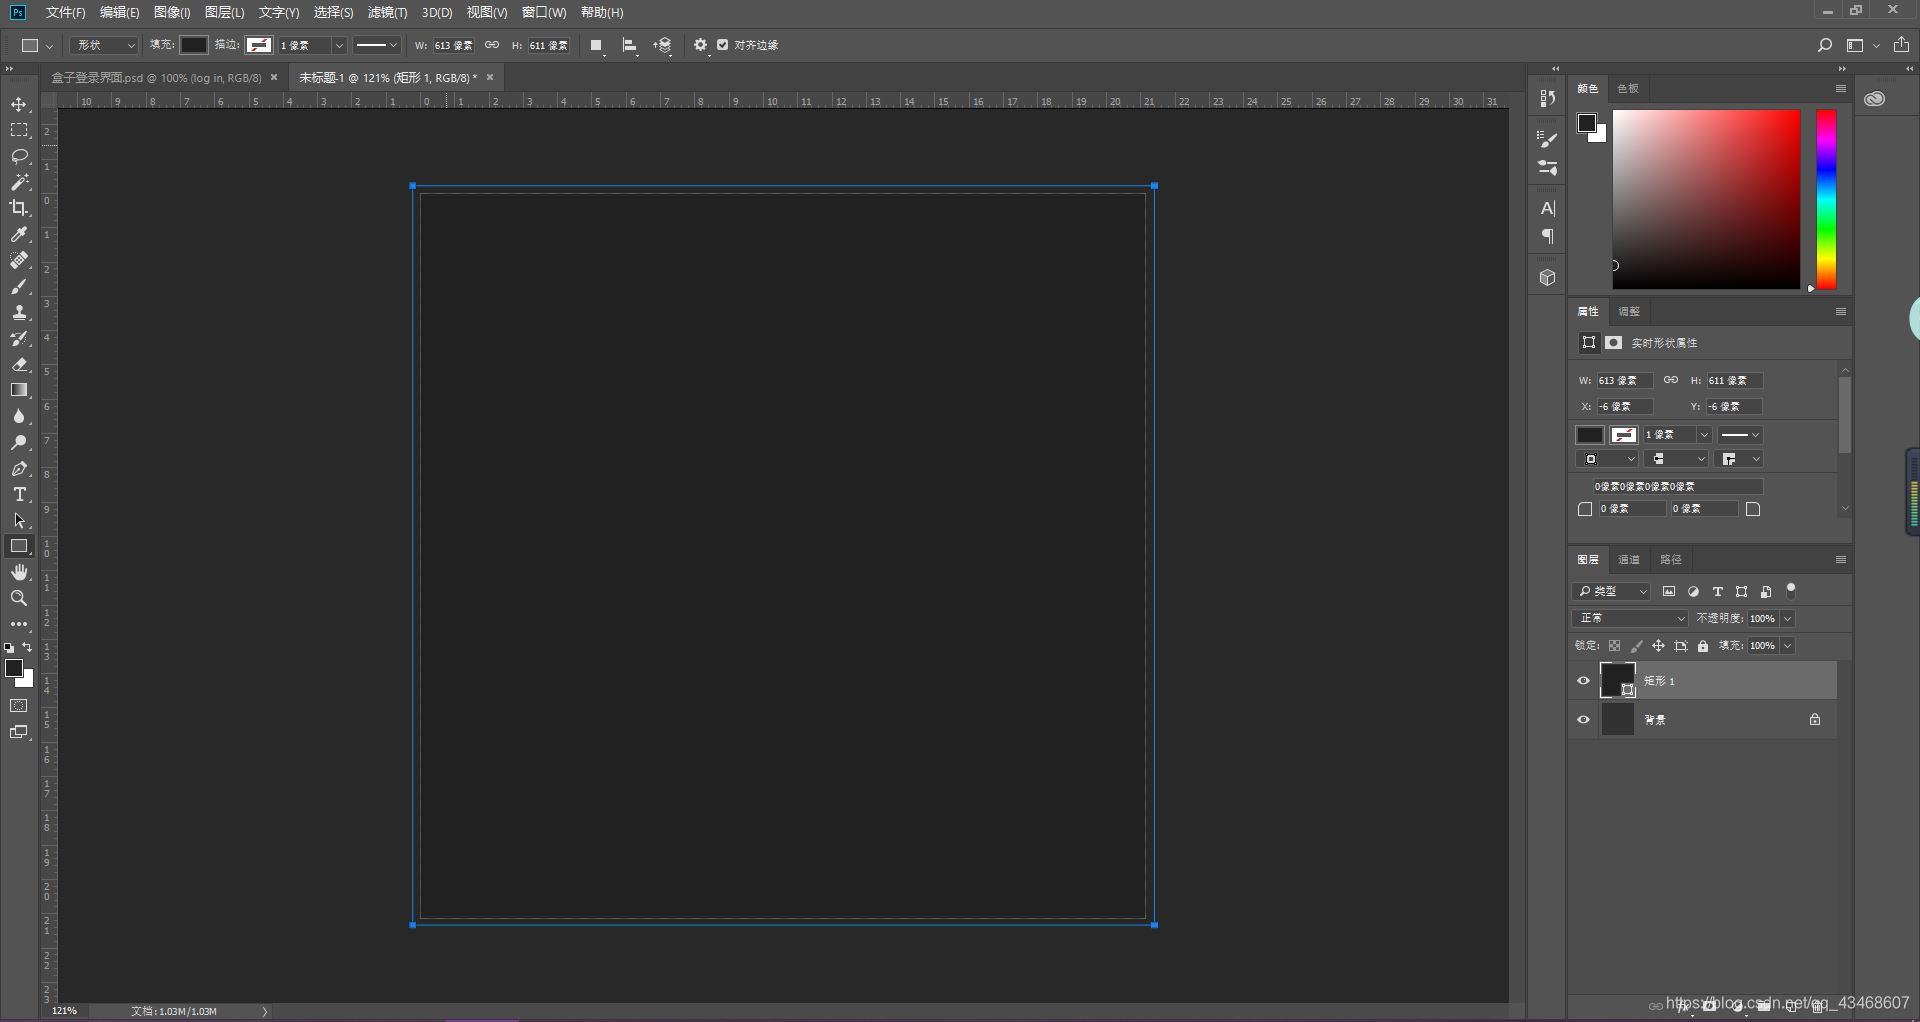This screenshot has height=1022, width=1920.
Task: Pick a hue on the vertical hue slider
Action: click(x=1826, y=200)
